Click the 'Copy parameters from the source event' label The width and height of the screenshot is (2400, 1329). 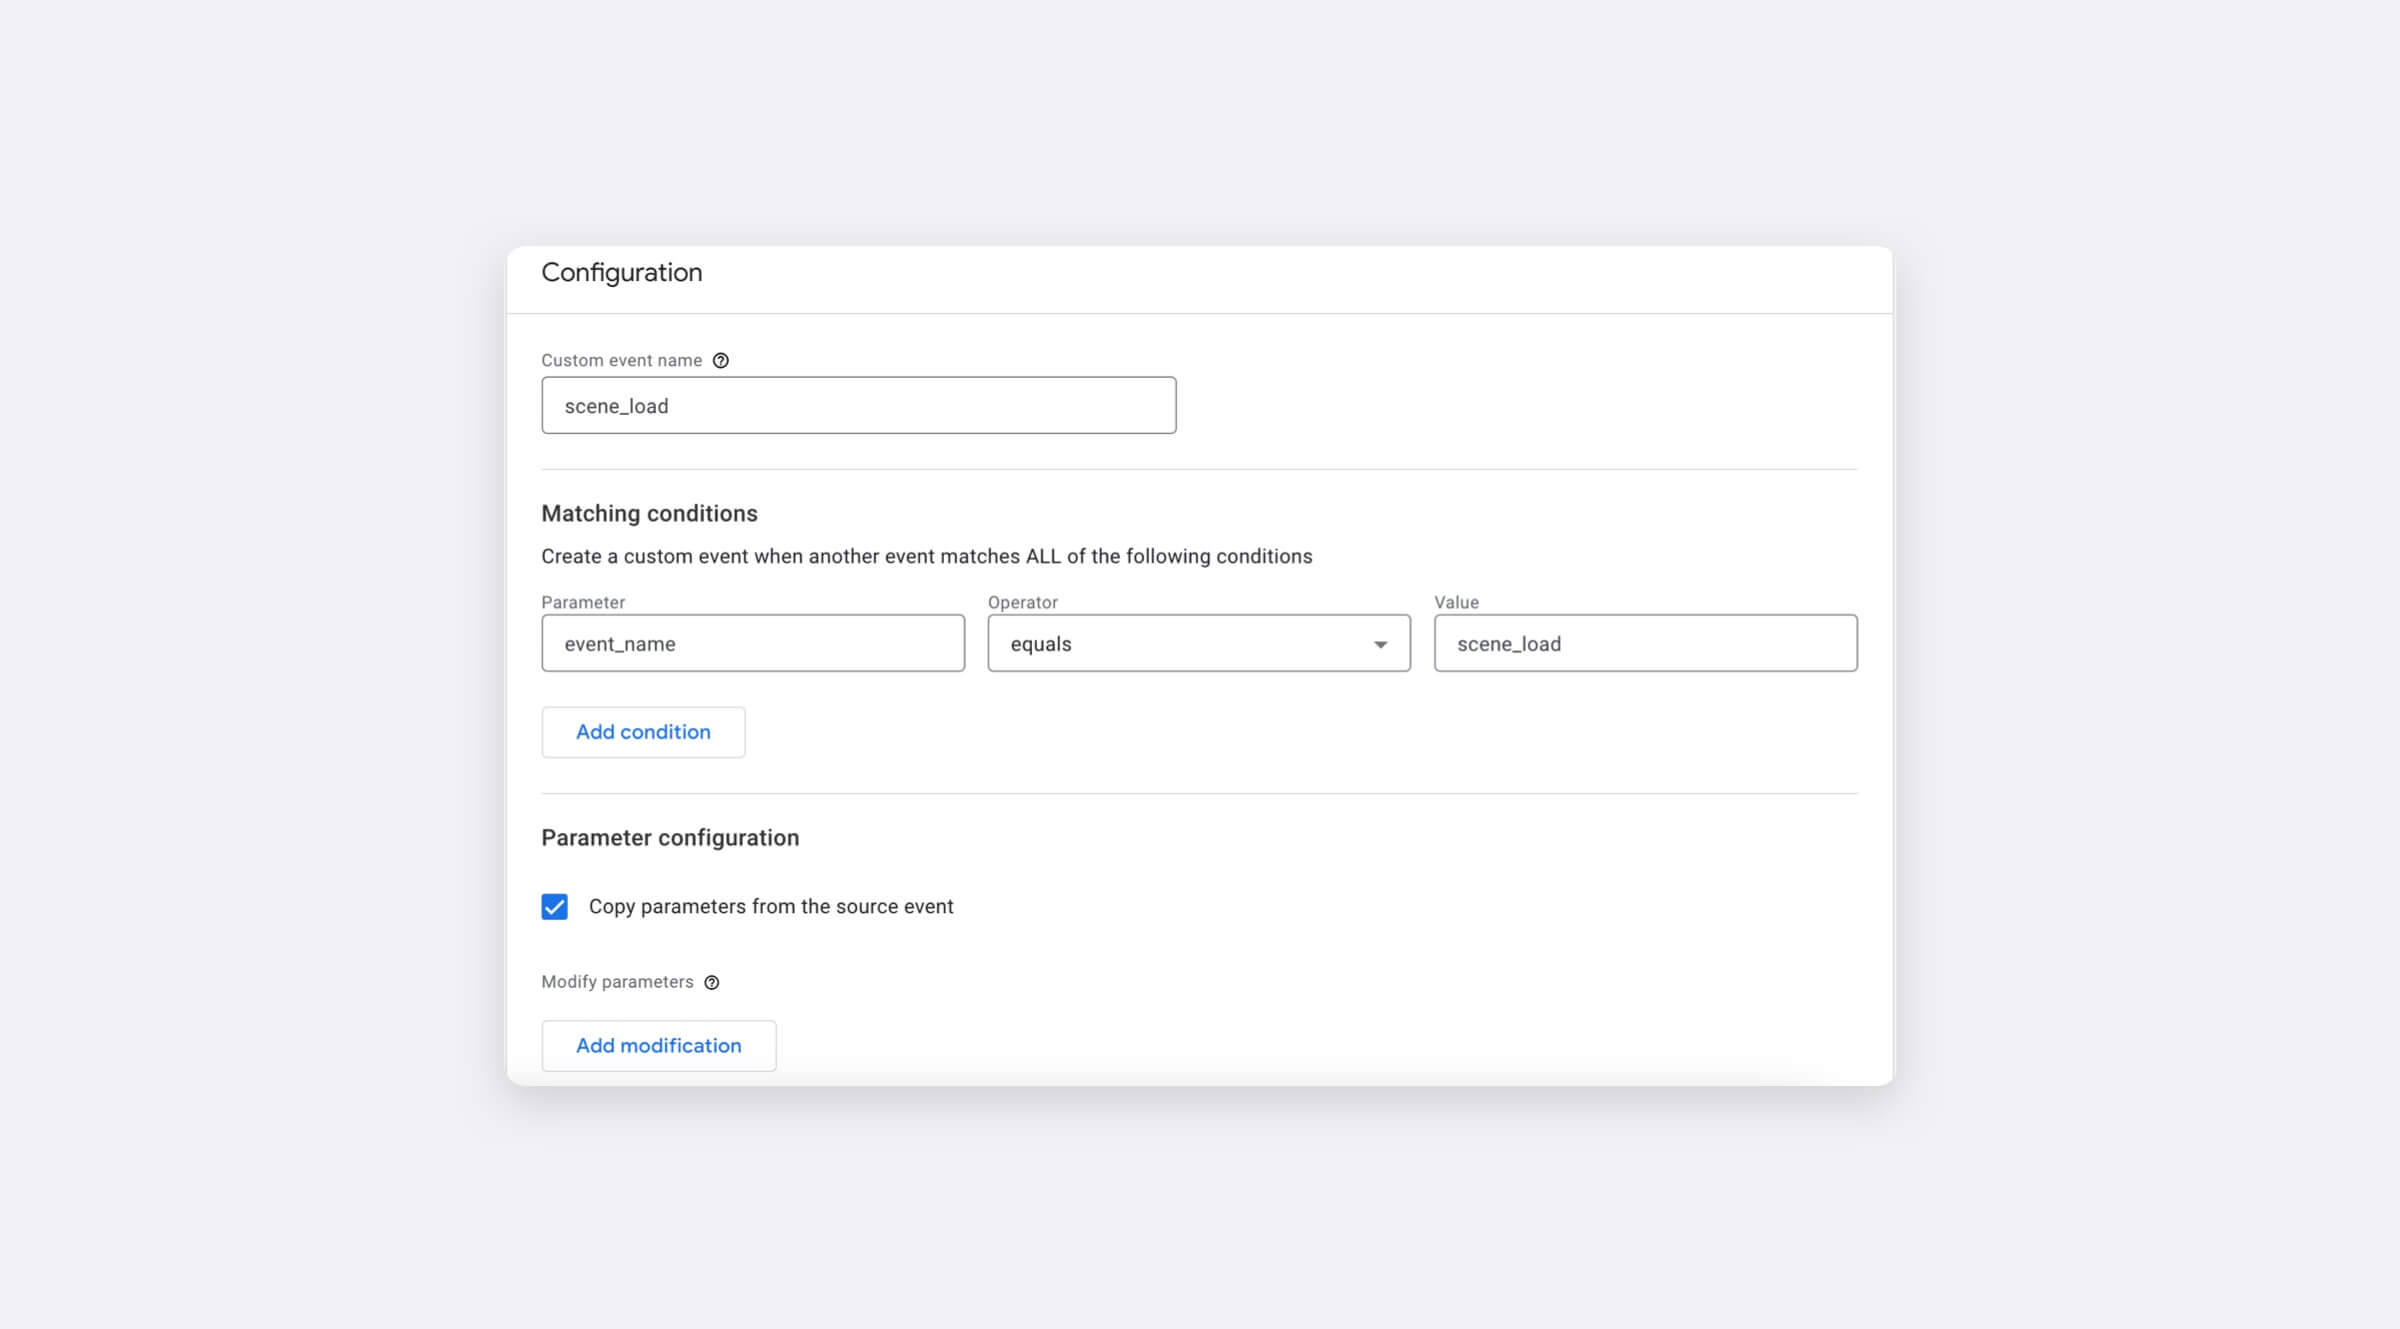tap(771, 907)
